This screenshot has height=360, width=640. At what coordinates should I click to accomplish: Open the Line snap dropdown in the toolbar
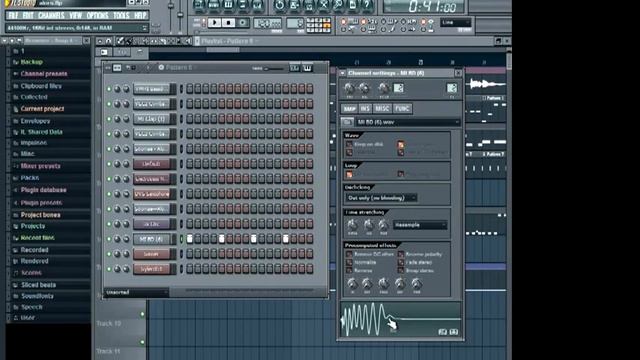pyautogui.click(x=456, y=23)
